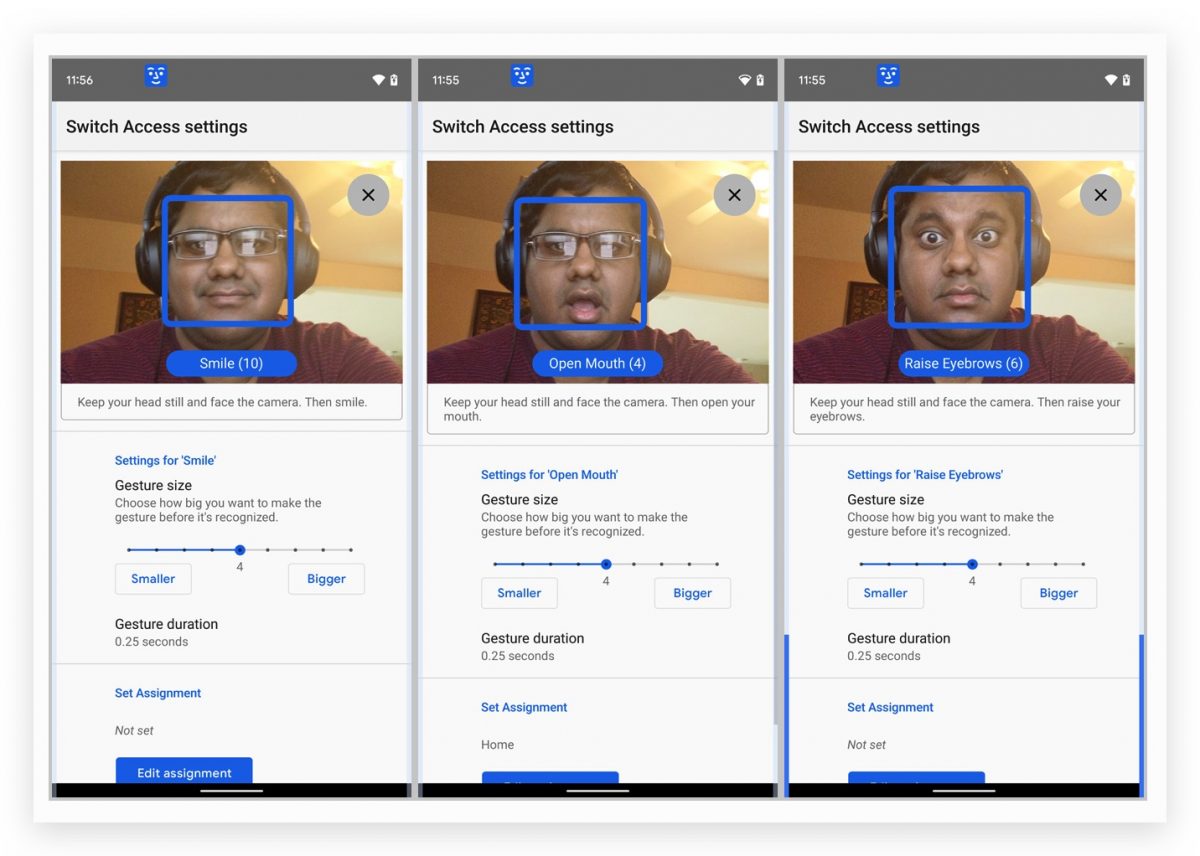This screenshot has height=856, width=1200.
Task: Click Bigger button under Smile settings
Action: tap(326, 579)
